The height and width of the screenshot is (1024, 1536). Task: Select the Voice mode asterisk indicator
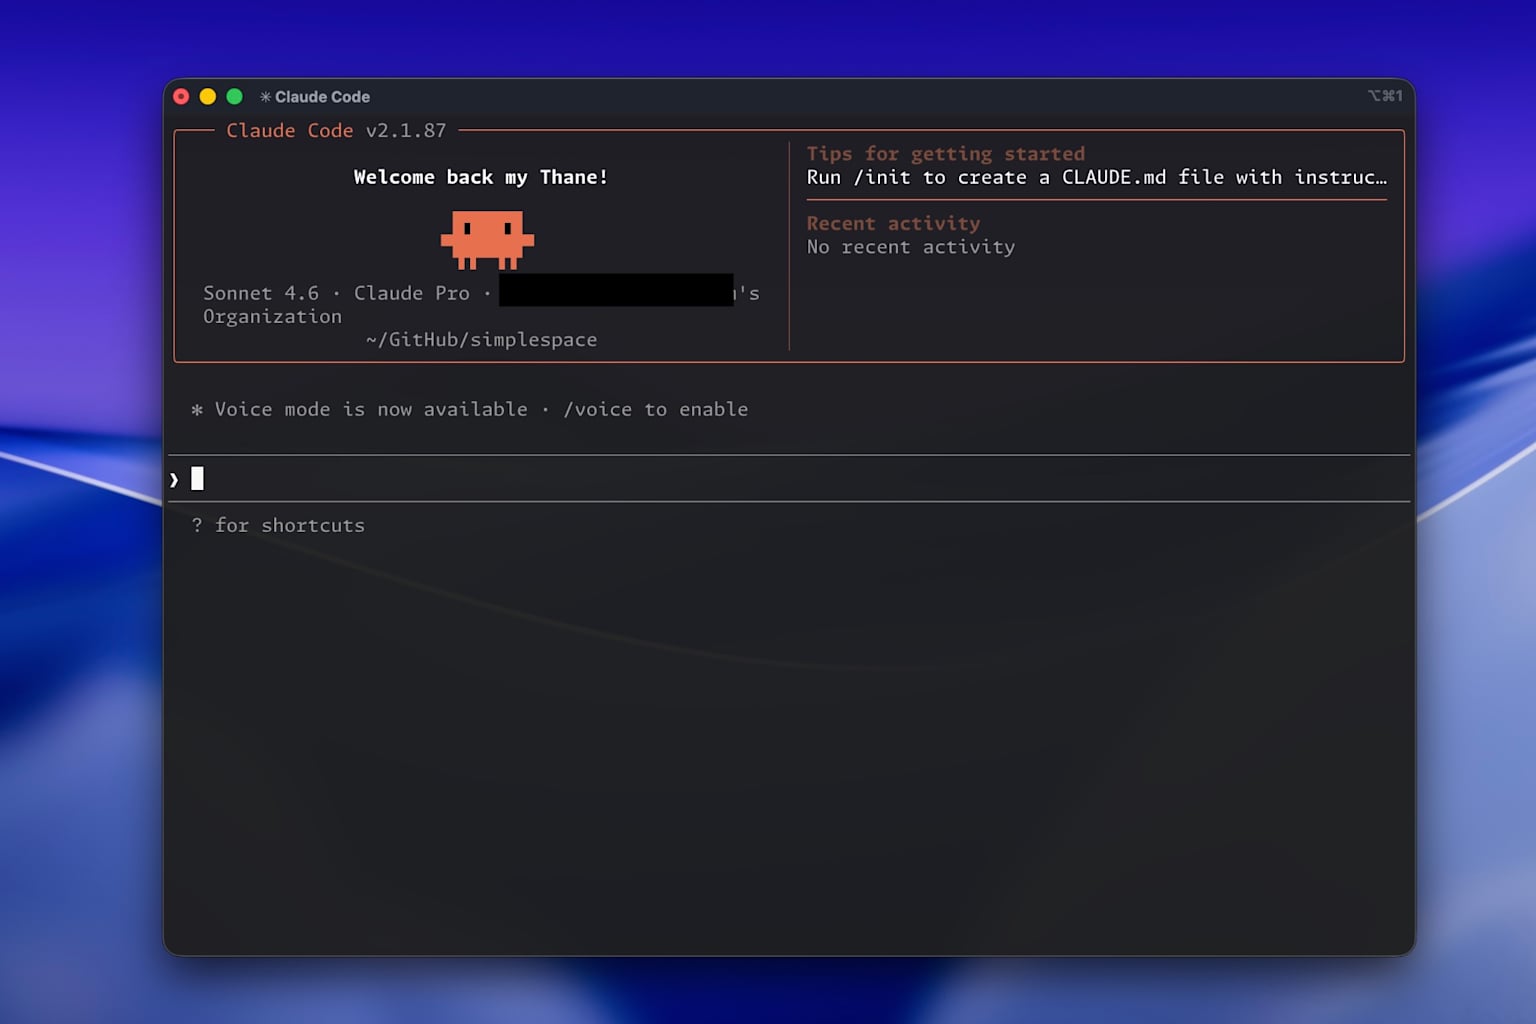196,409
